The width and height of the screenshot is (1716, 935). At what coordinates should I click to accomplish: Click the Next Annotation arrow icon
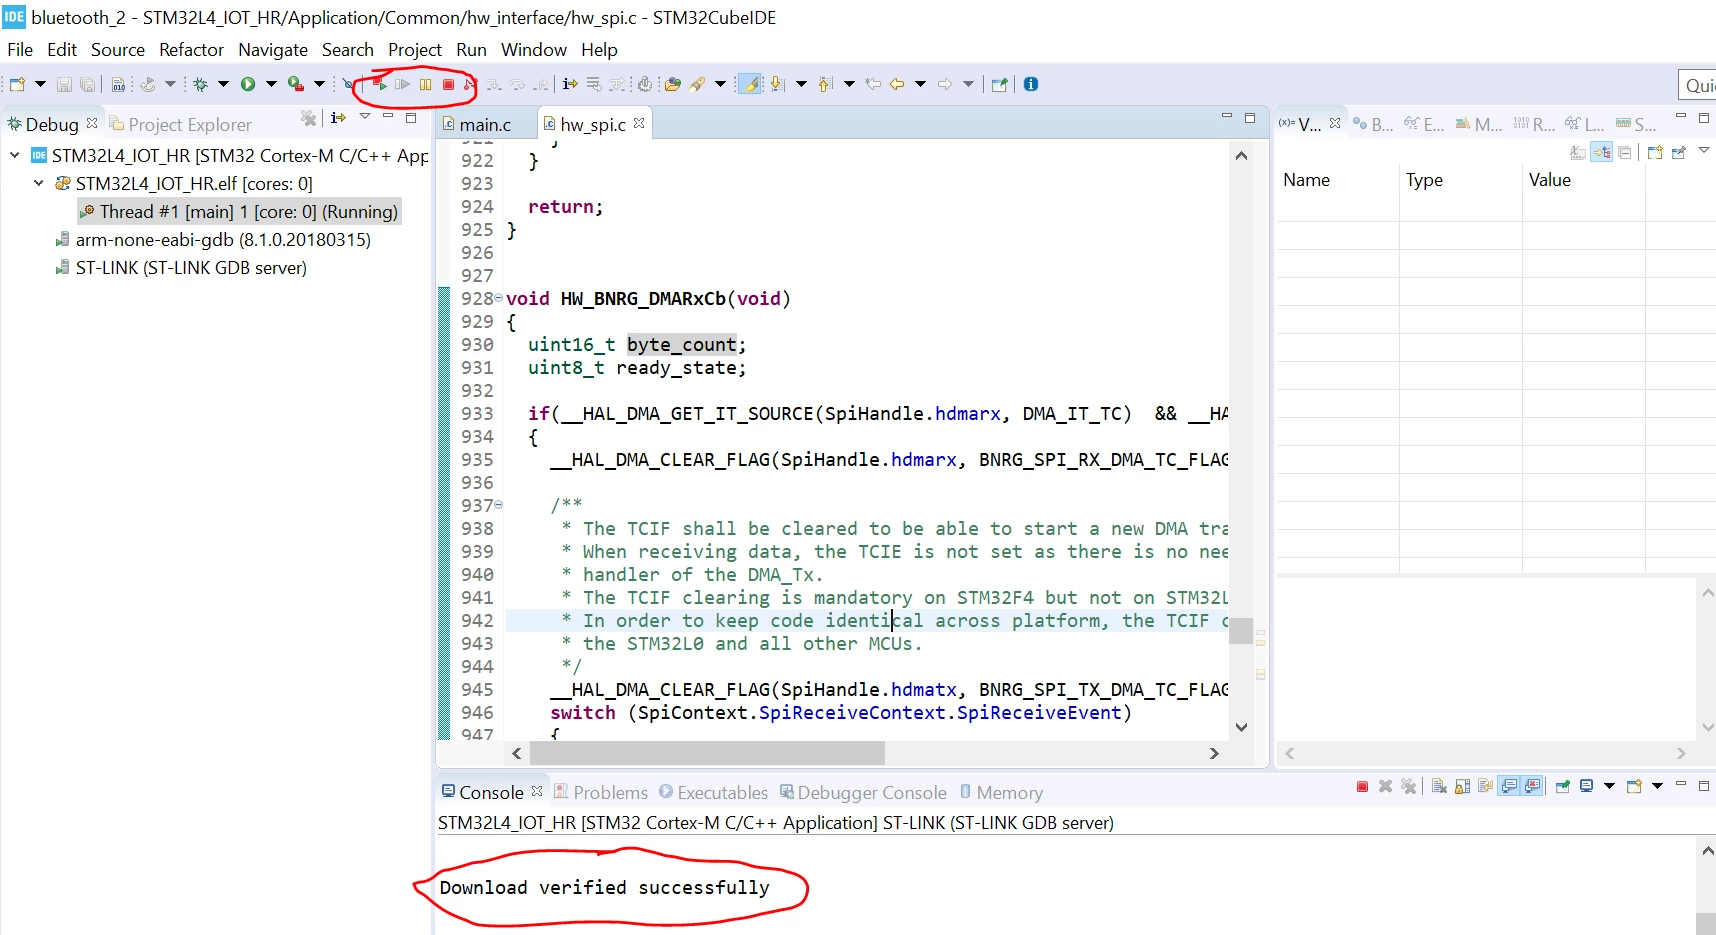tap(777, 84)
